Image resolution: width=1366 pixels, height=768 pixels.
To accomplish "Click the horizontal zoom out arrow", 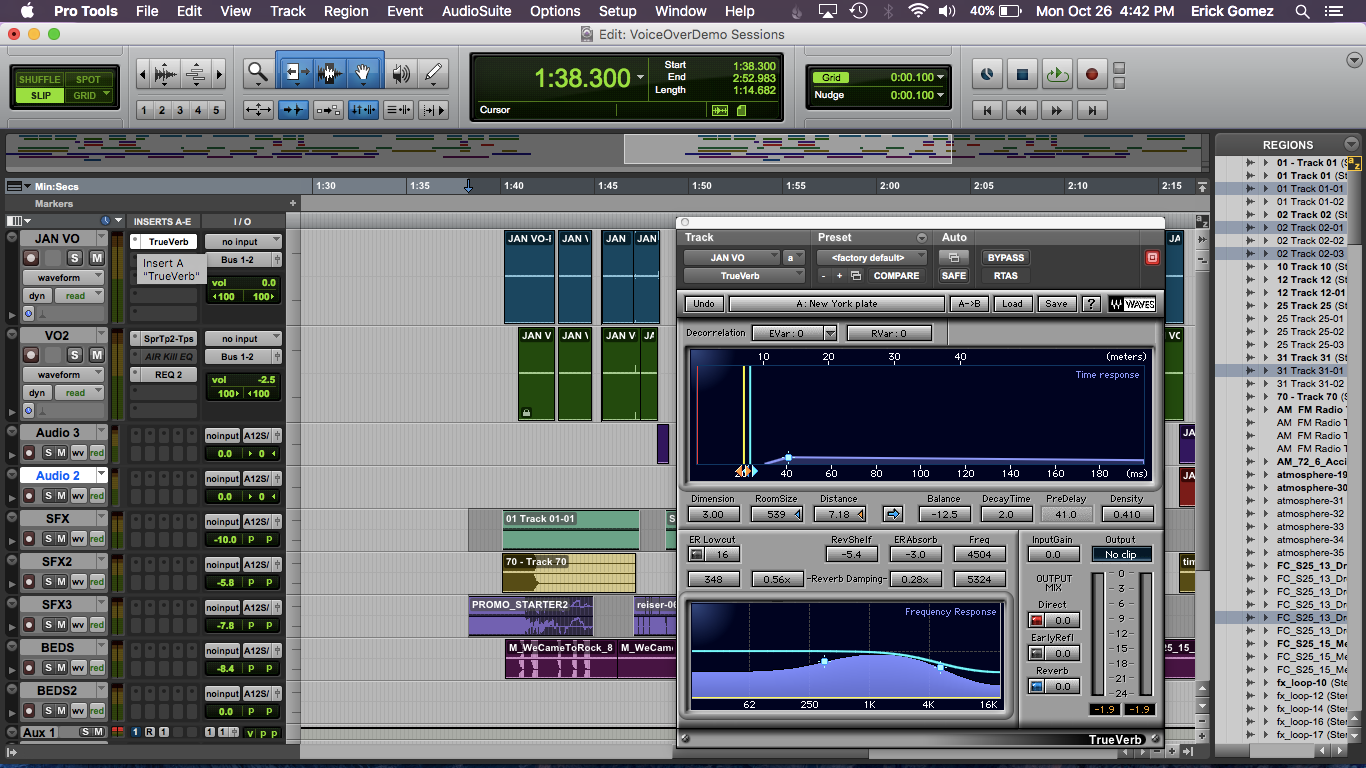I will pyautogui.click(x=142, y=74).
